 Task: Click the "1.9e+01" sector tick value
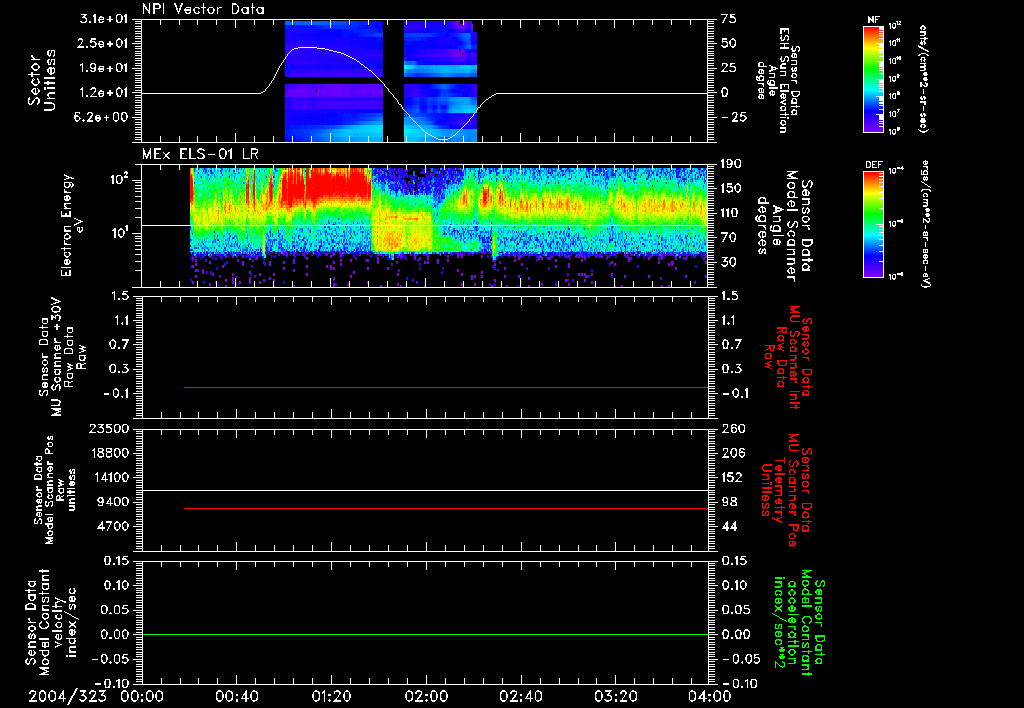point(103,68)
